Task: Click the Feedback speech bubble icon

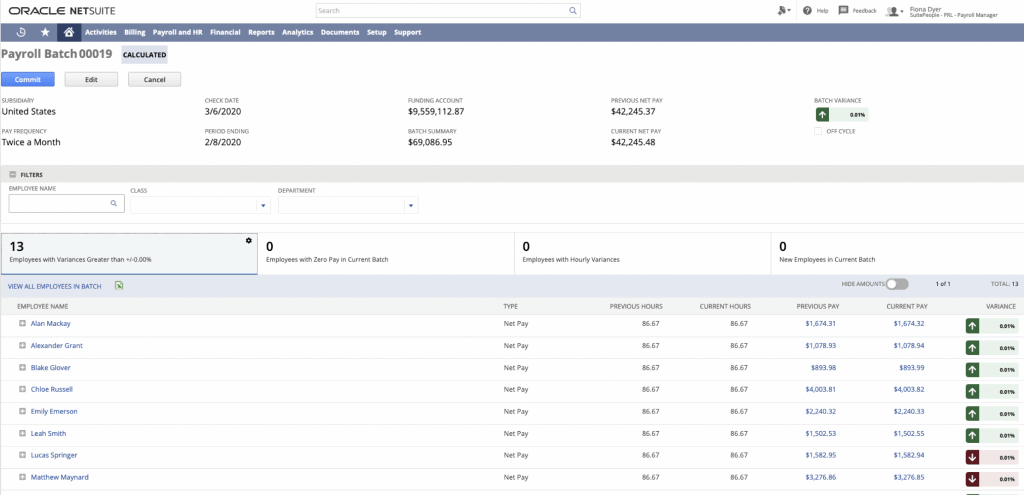Action: (x=843, y=10)
